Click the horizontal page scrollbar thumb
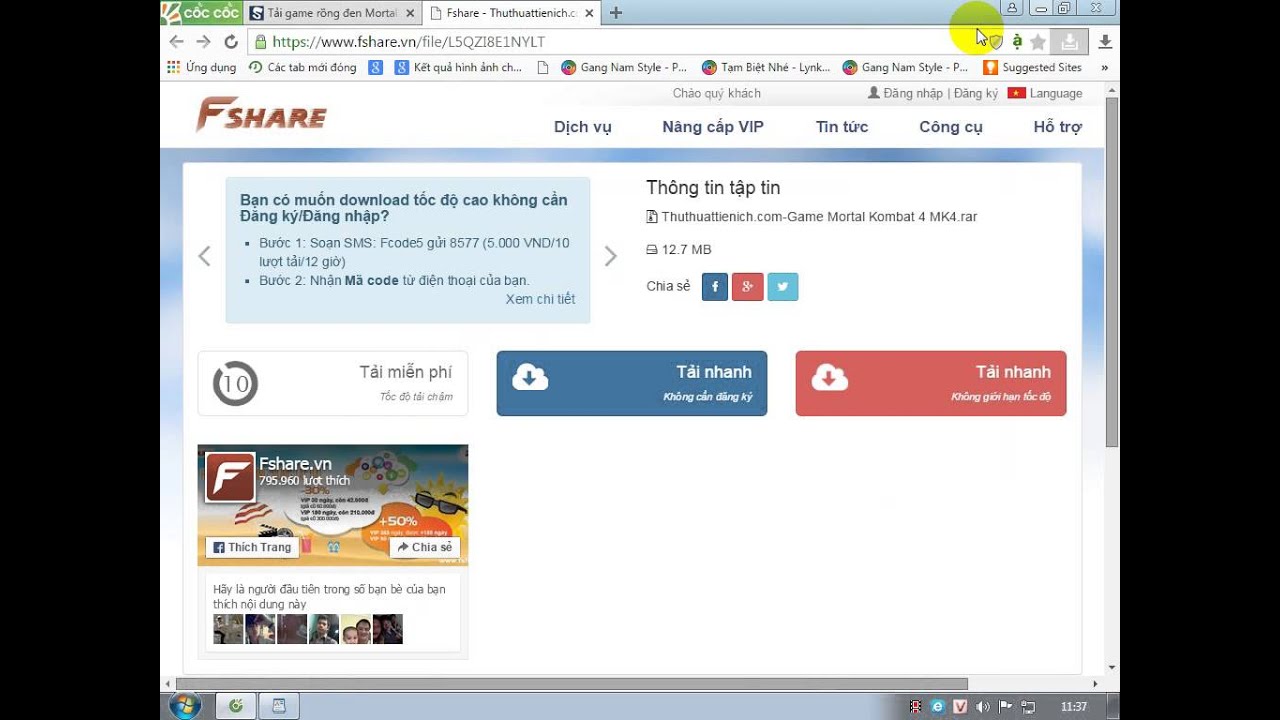 pos(572,684)
